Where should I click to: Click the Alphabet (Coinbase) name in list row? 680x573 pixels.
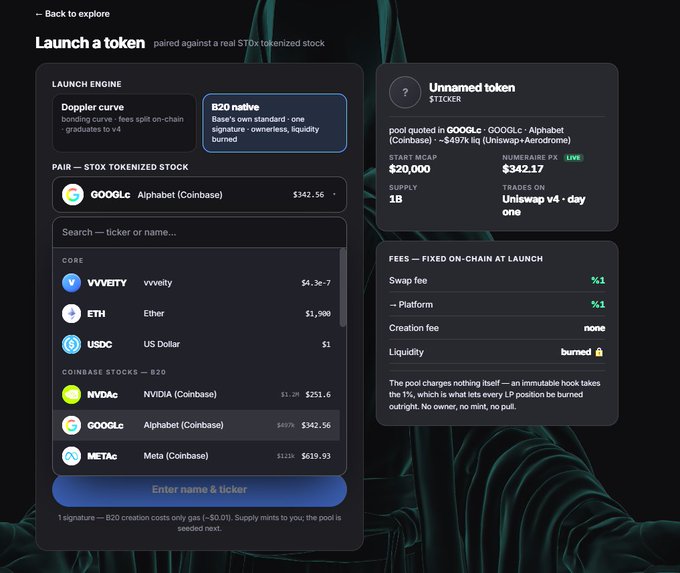183,426
